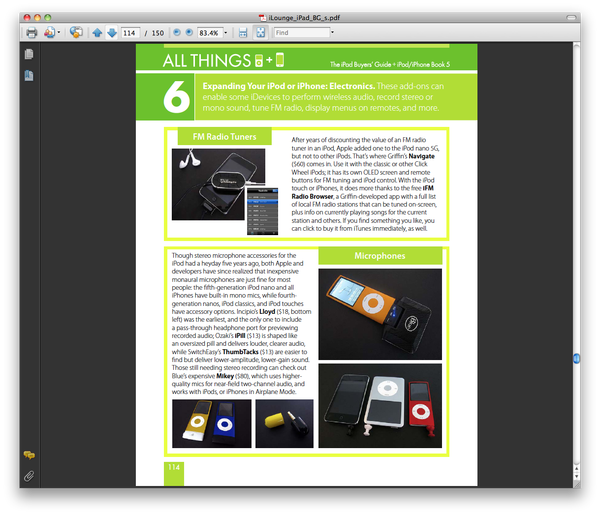Click the "ALL THINGS" page header
The width and height of the screenshot is (600, 515).
(207, 61)
